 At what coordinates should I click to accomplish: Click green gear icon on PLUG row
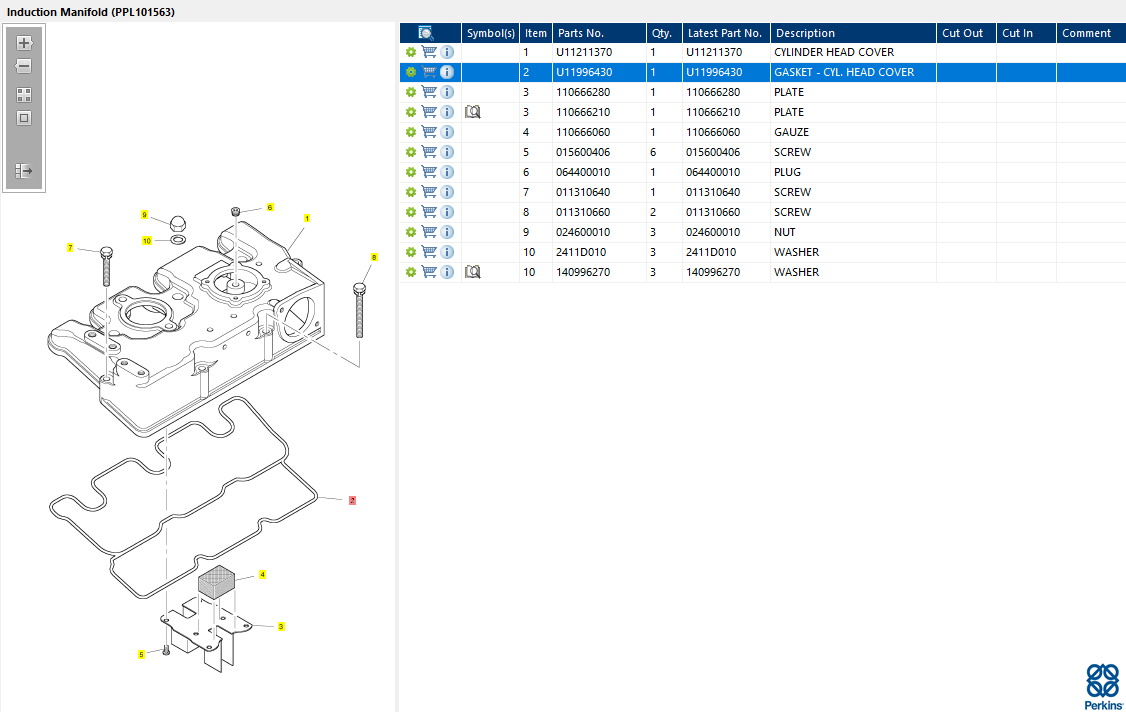click(x=410, y=172)
